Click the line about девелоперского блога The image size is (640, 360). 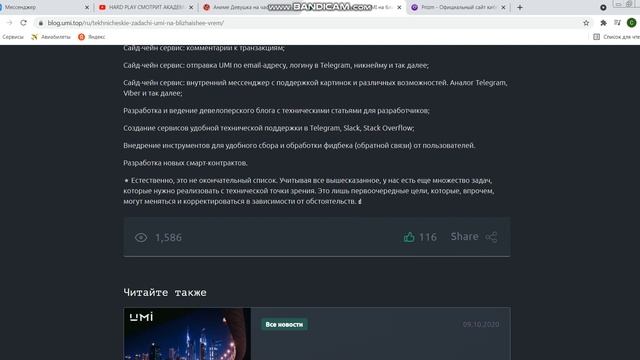coord(276,111)
